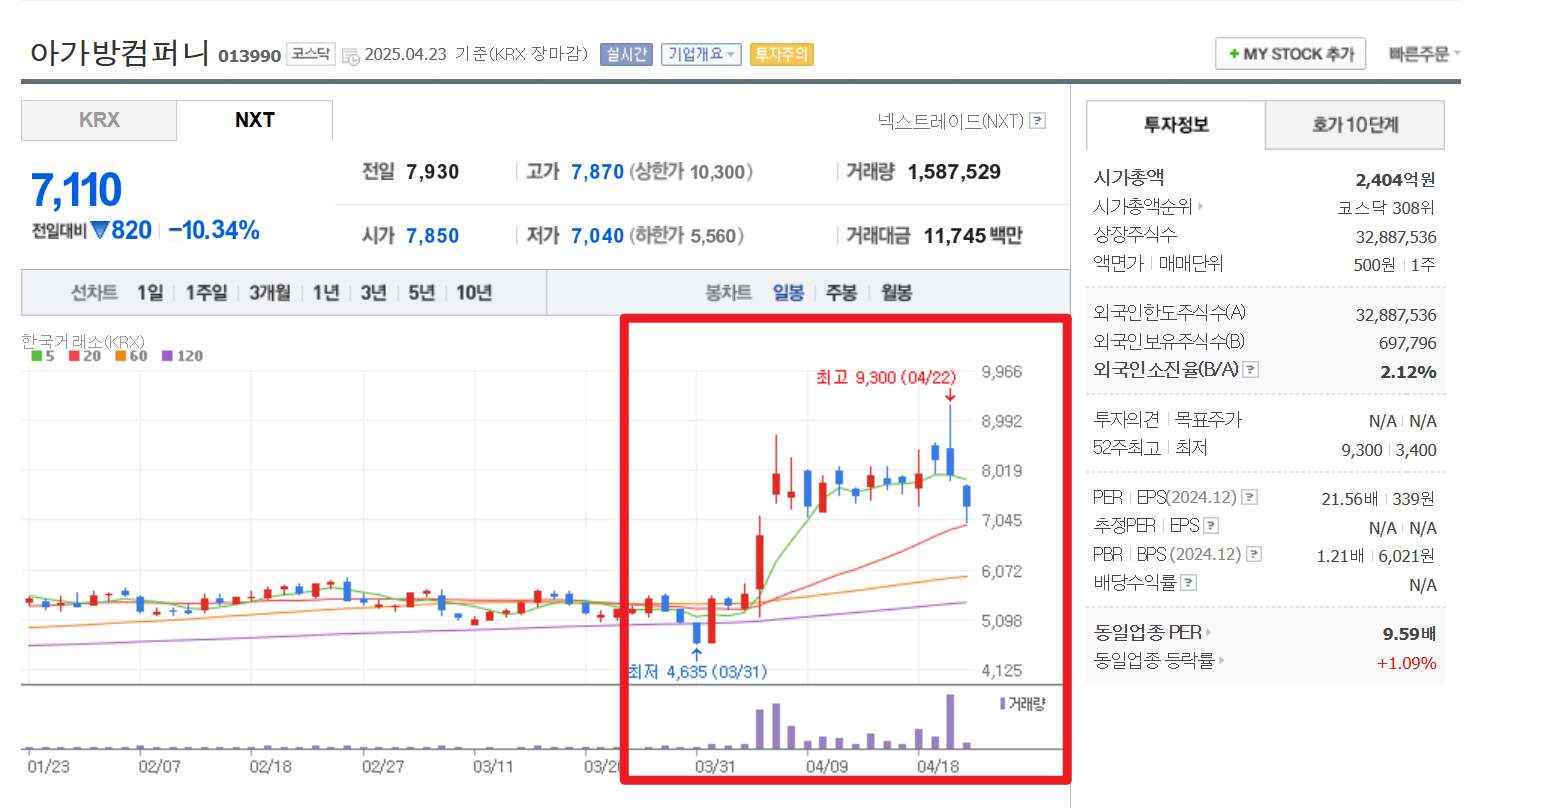Click the stock name 아가방컴퍼니
The width and height of the screenshot is (1551, 808).
(119, 53)
